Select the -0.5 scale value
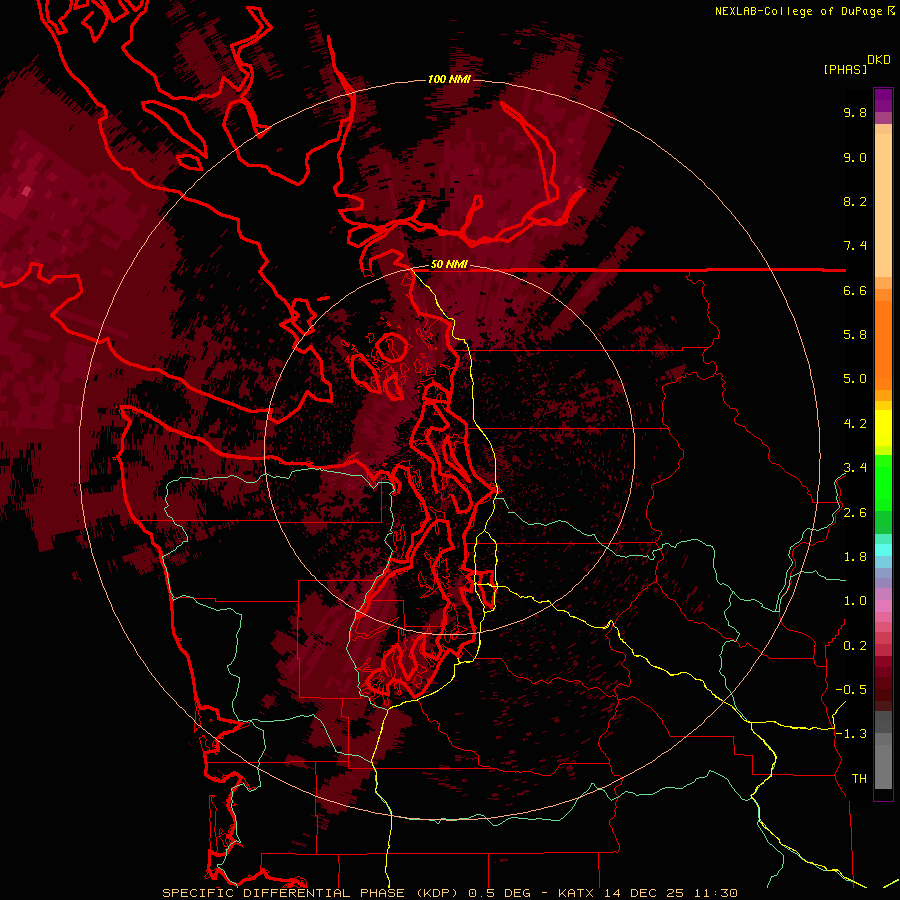Screen dimensions: 900x900 tap(851, 690)
